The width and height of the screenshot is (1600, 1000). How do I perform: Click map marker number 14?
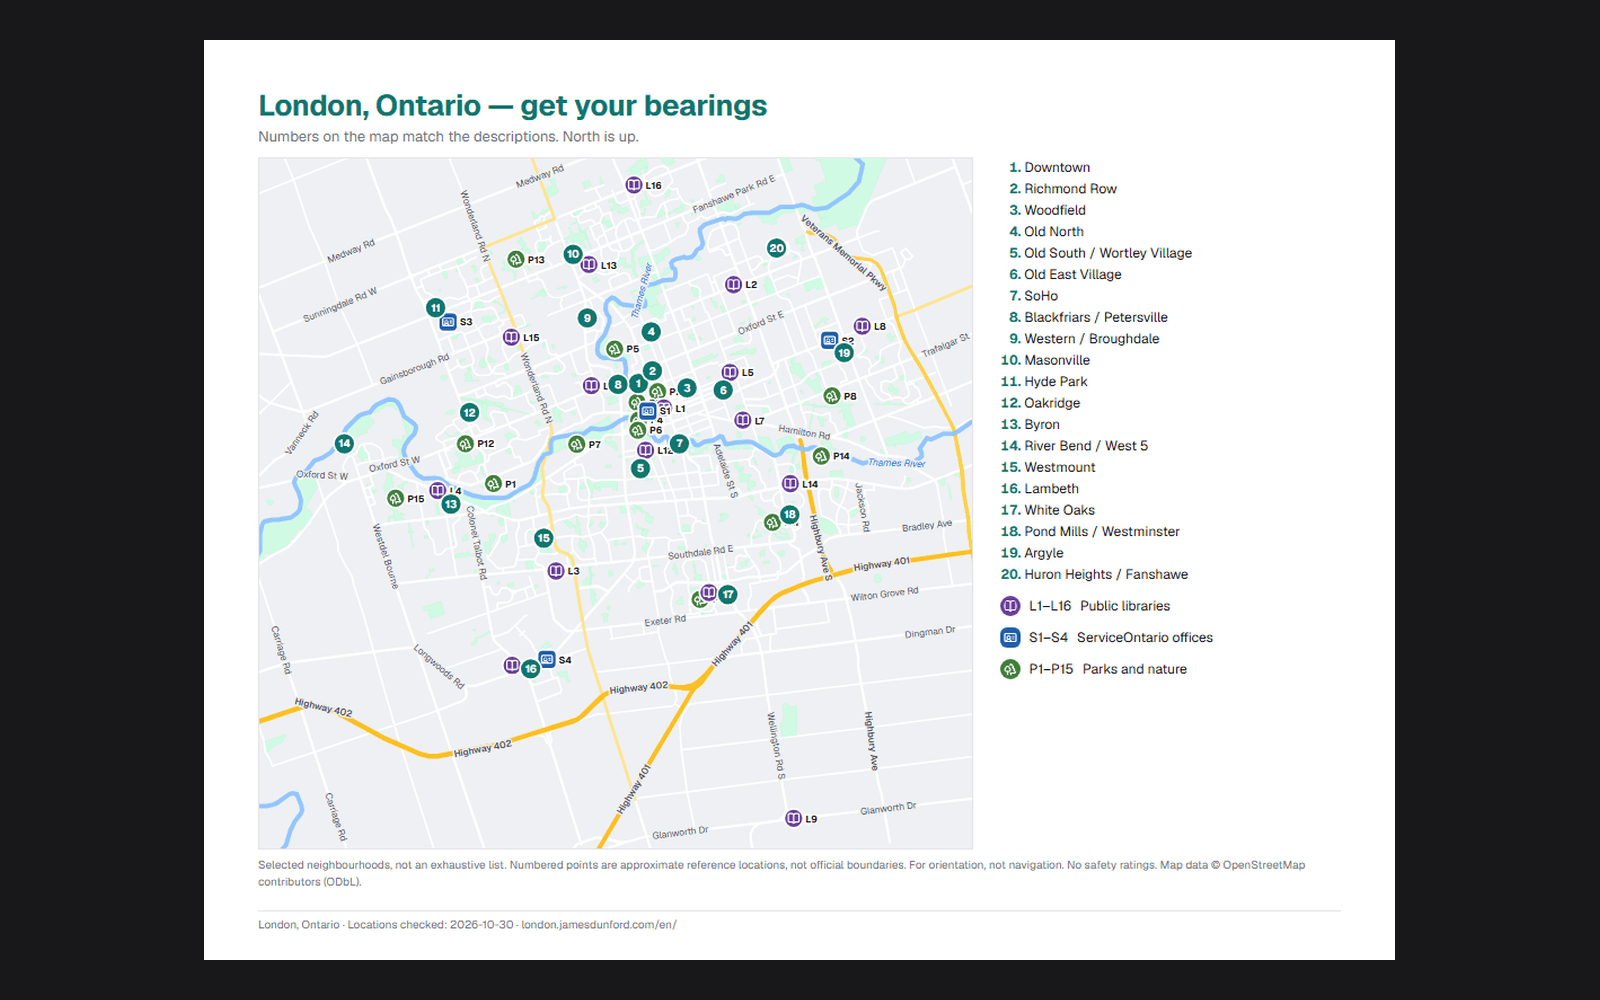344,443
